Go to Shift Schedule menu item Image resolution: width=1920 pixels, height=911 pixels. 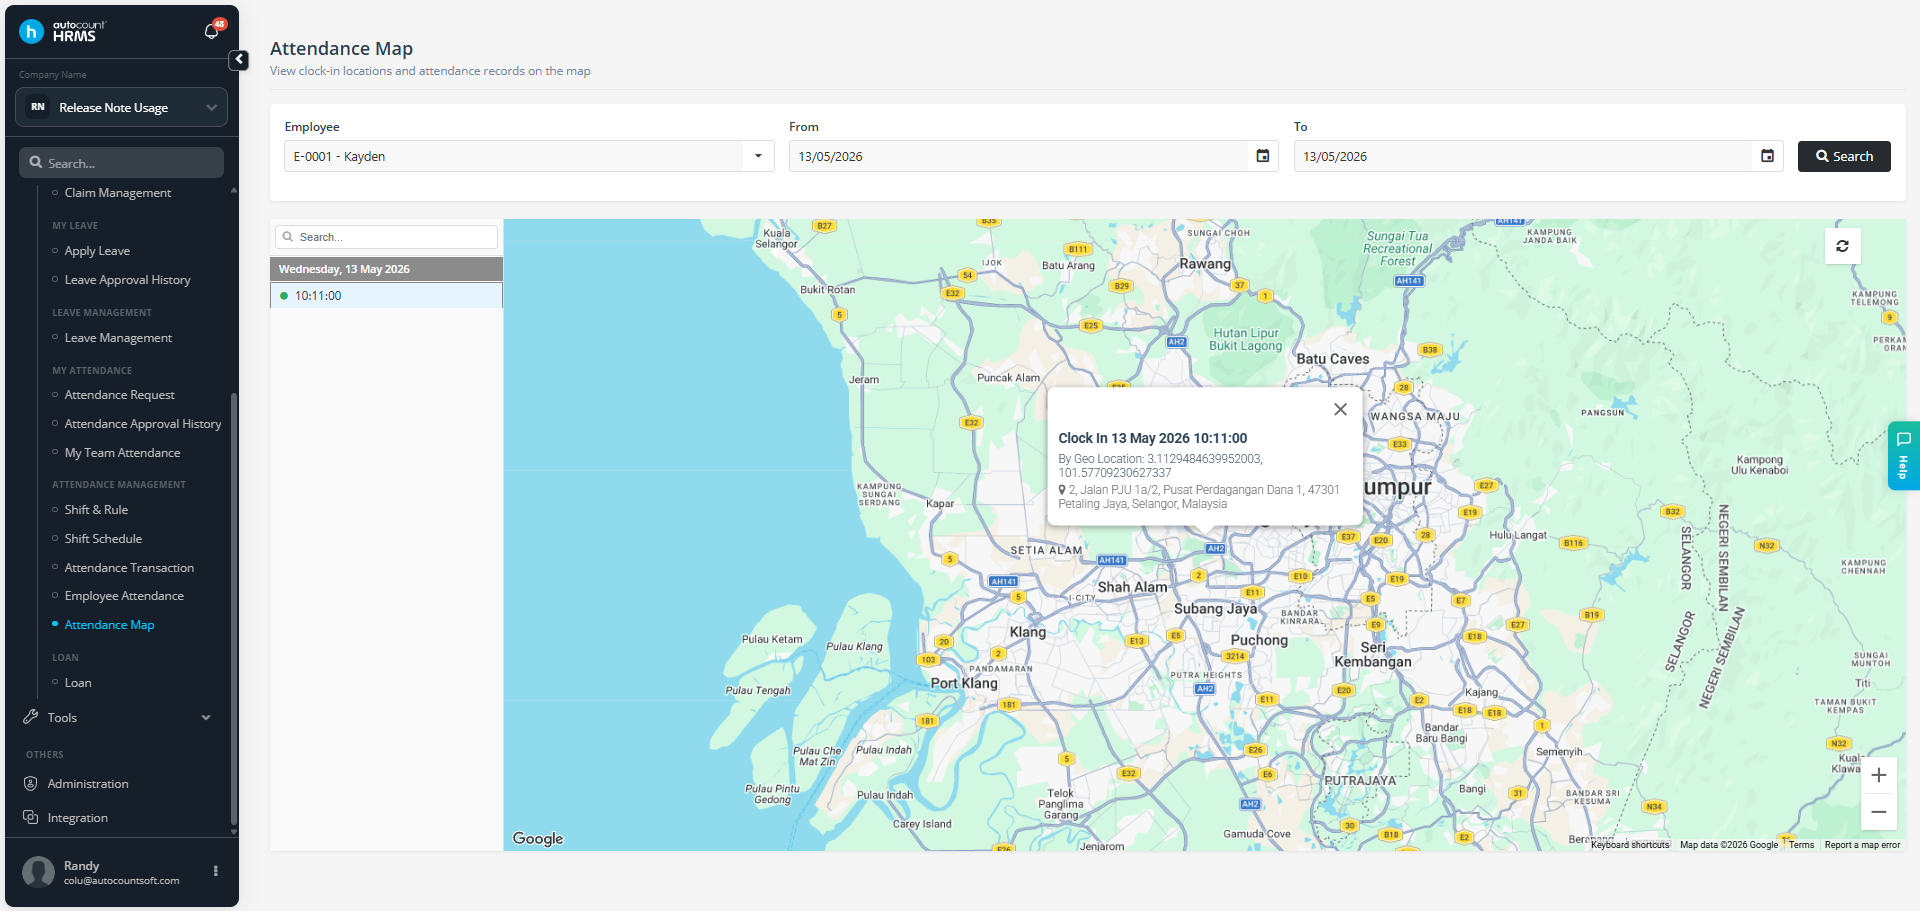click(x=103, y=539)
